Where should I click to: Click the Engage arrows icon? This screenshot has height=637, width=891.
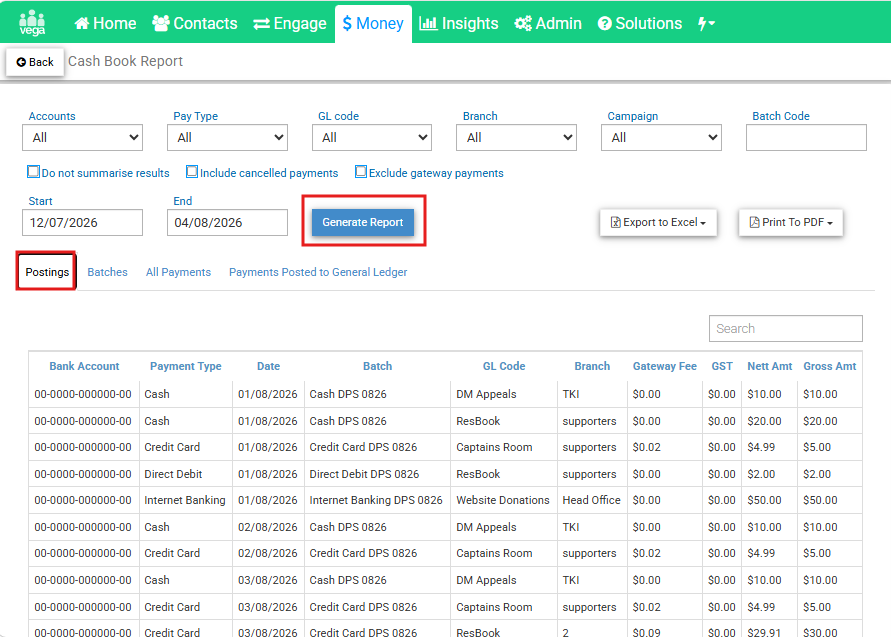coord(261,24)
